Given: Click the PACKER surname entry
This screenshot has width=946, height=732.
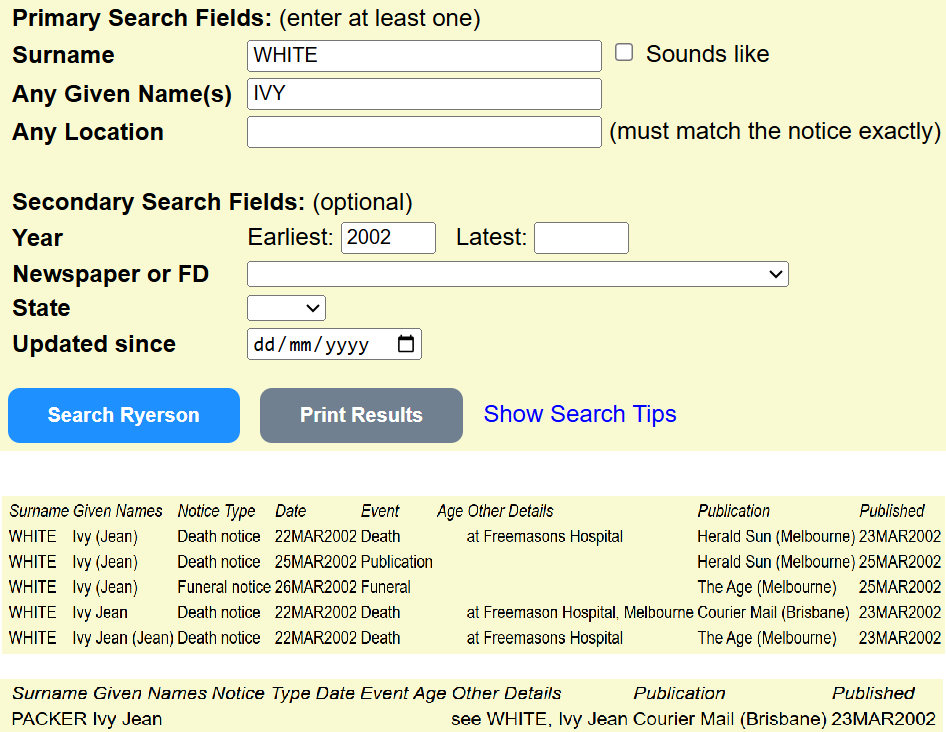Looking at the screenshot, I should 49,719.
